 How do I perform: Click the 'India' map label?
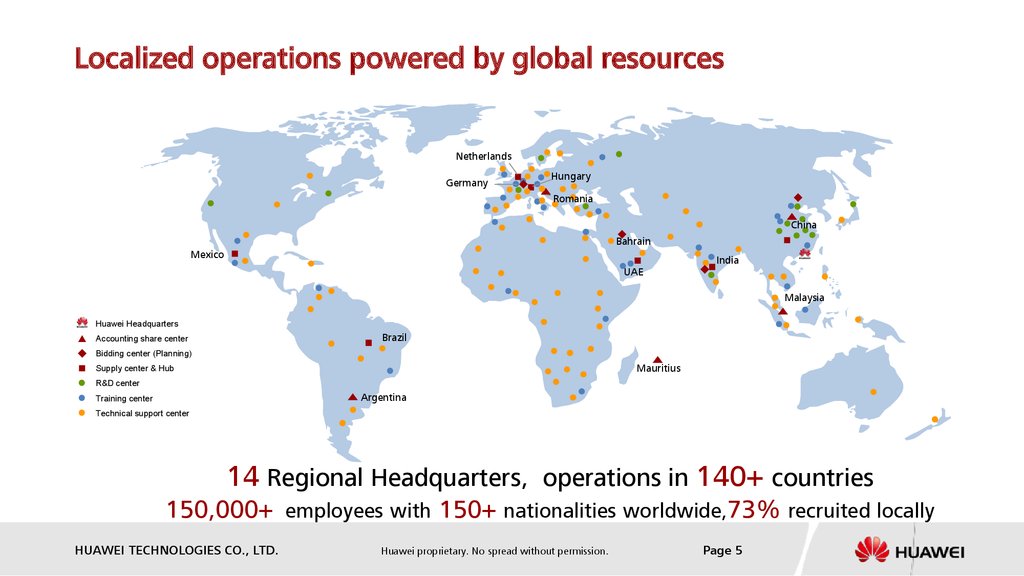click(728, 260)
